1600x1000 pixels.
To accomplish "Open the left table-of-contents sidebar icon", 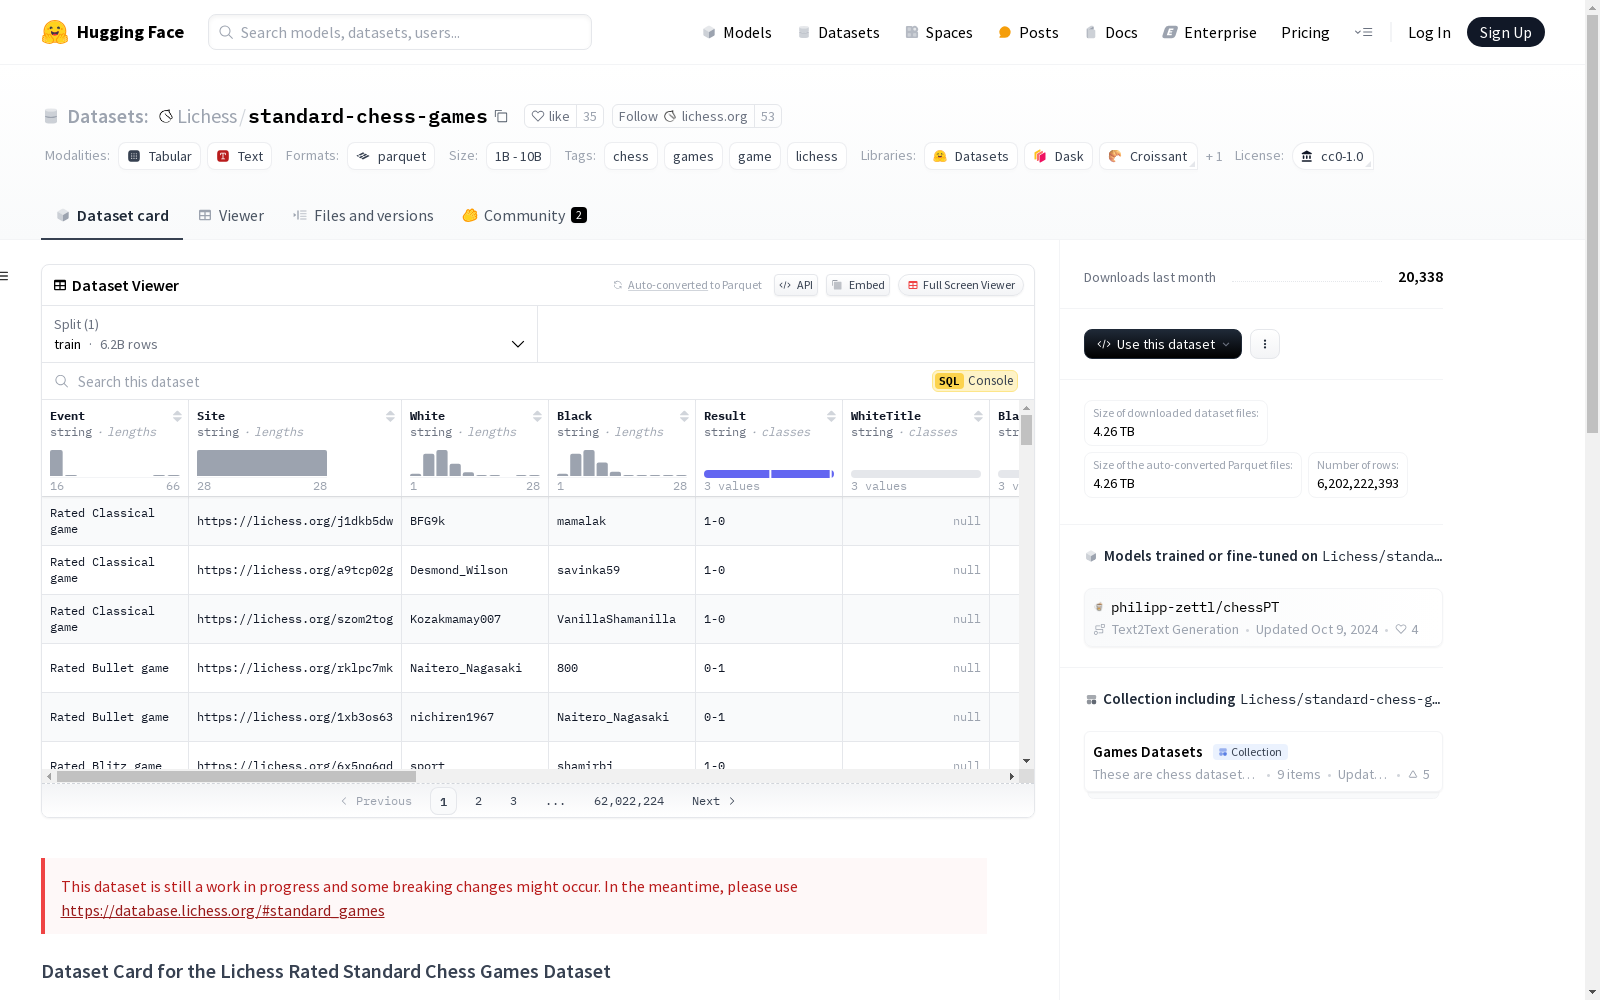I will [x=5, y=276].
